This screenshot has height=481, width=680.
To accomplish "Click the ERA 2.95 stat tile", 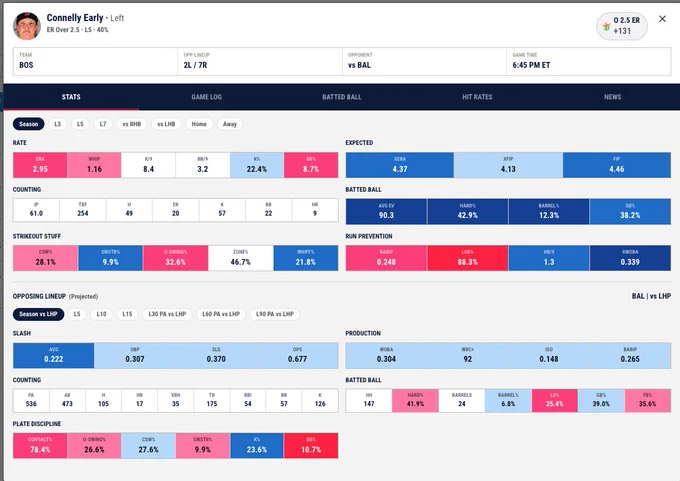I will pyautogui.click(x=40, y=165).
